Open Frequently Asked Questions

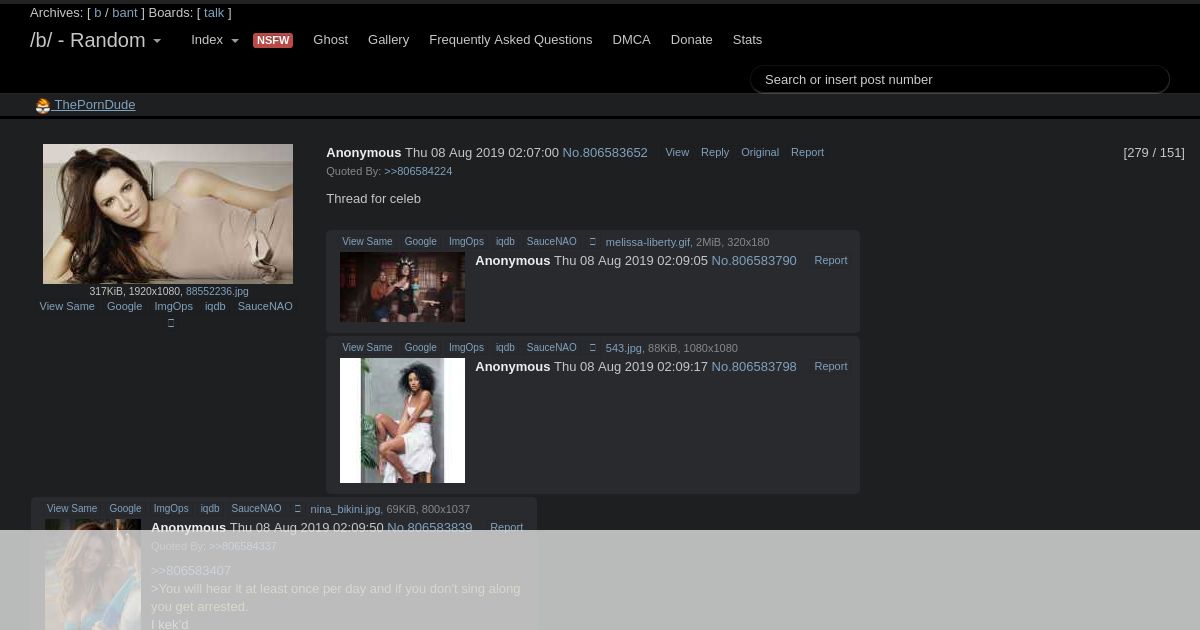click(x=510, y=40)
